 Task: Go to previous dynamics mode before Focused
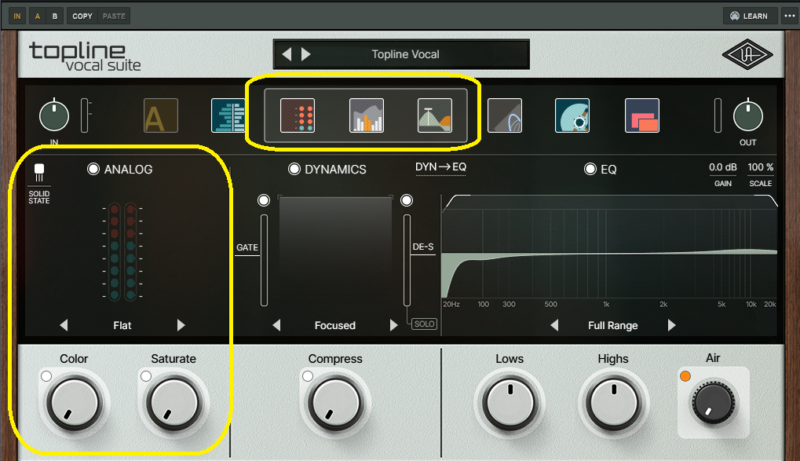click(x=277, y=325)
